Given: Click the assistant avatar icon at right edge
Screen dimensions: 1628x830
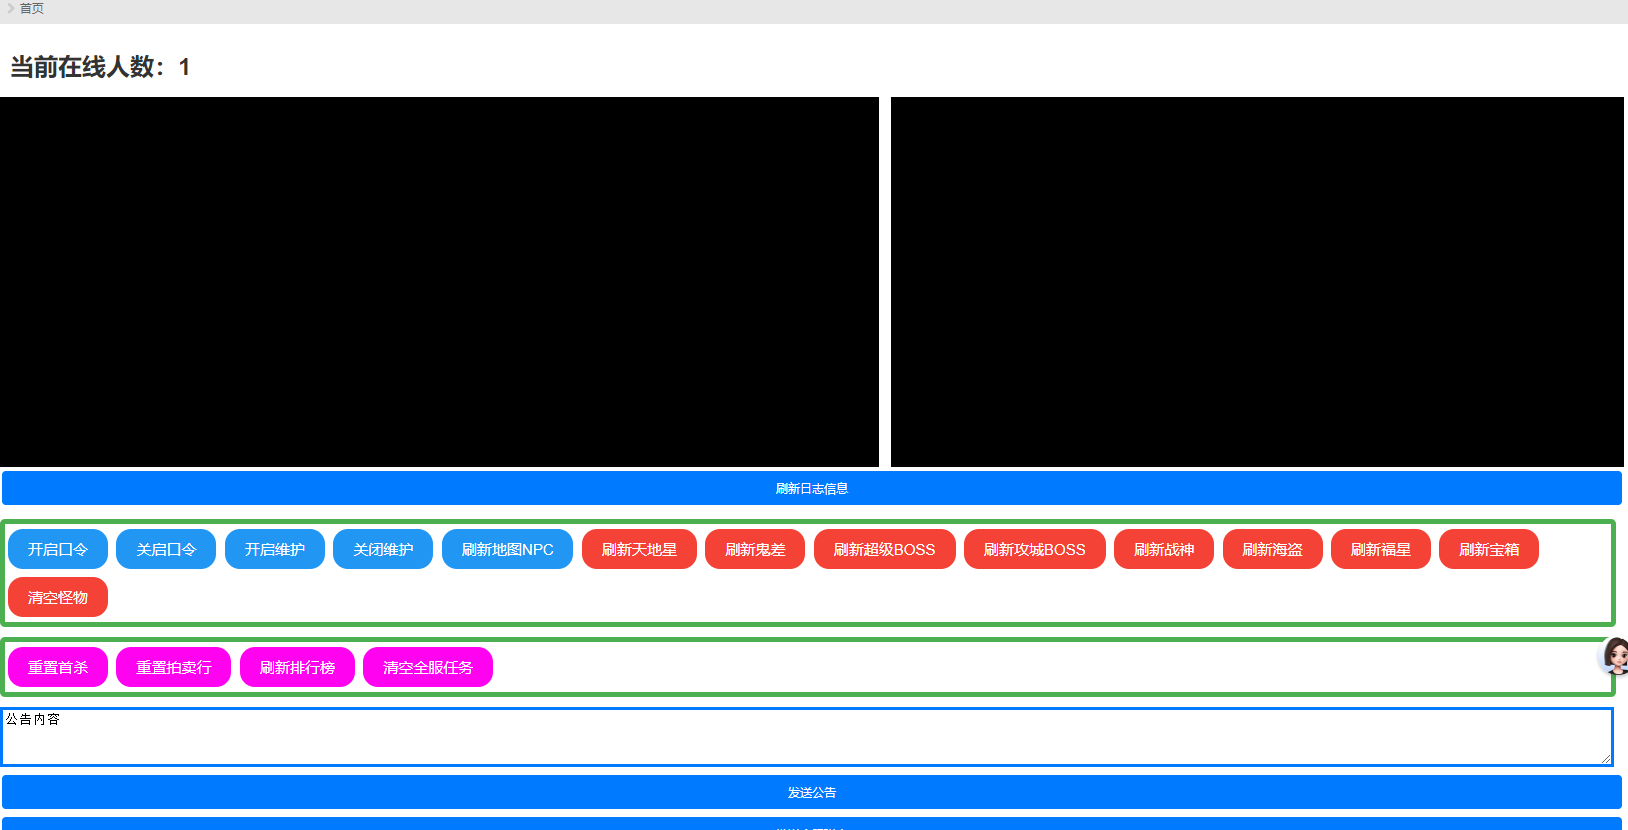Looking at the screenshot, I should 1615,656.
